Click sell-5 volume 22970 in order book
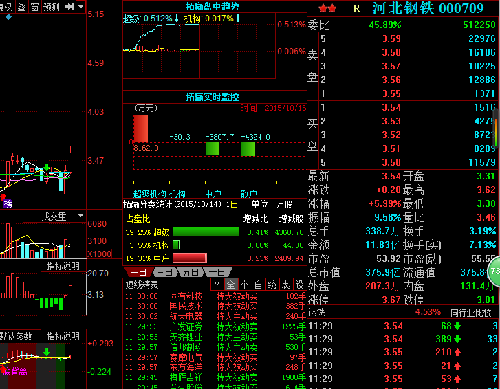The image size is (500, 389). pos(482,39)
